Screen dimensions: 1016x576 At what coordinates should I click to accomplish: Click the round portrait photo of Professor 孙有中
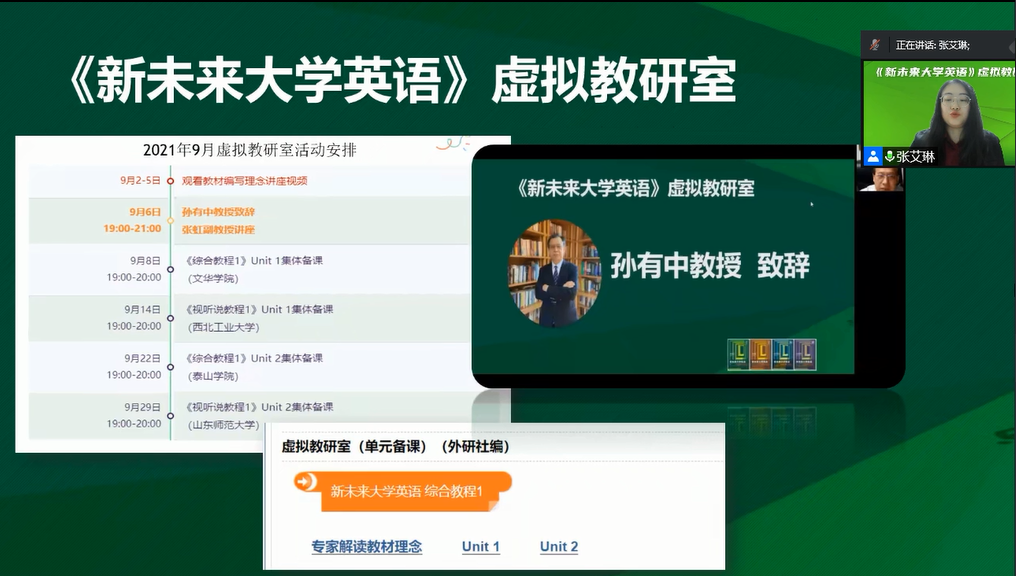click(555, 273)
